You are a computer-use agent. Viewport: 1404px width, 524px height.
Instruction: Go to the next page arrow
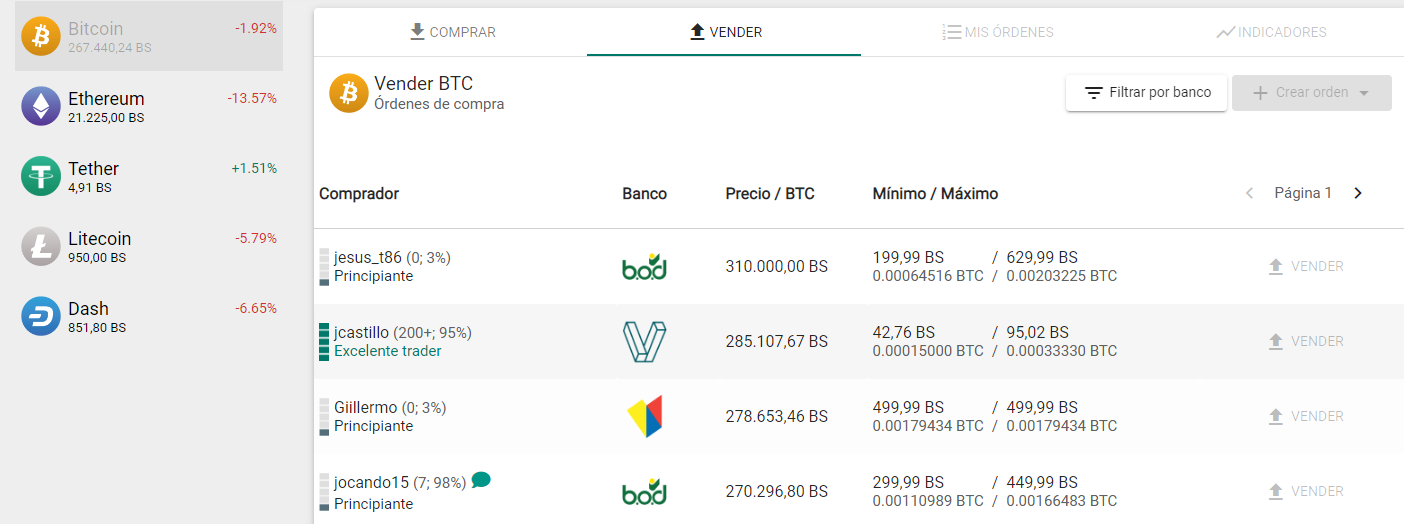tap(1357, 193)
